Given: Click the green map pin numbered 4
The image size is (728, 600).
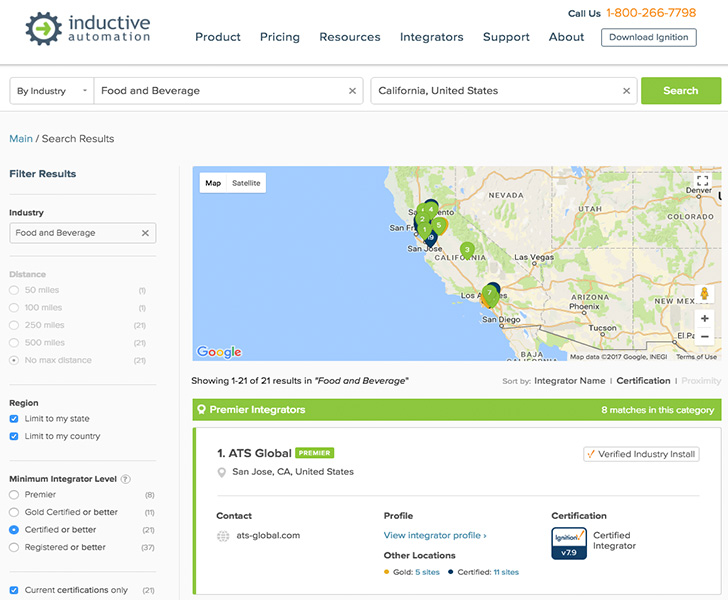Looking at the screenshot, I should 431,210.
